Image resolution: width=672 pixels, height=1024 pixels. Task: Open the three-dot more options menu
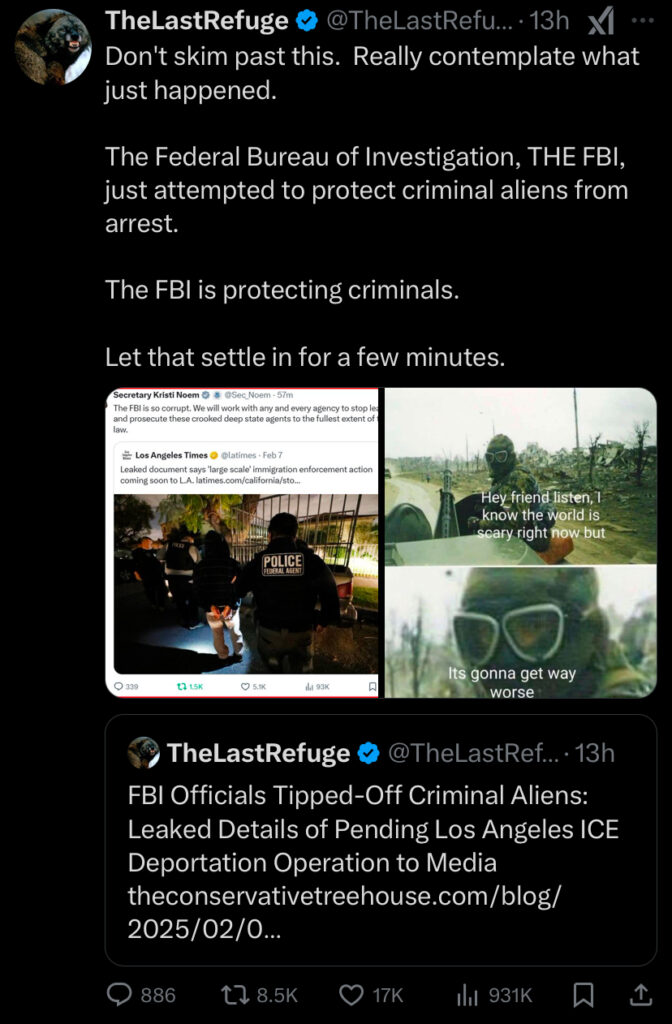(643, 21)
